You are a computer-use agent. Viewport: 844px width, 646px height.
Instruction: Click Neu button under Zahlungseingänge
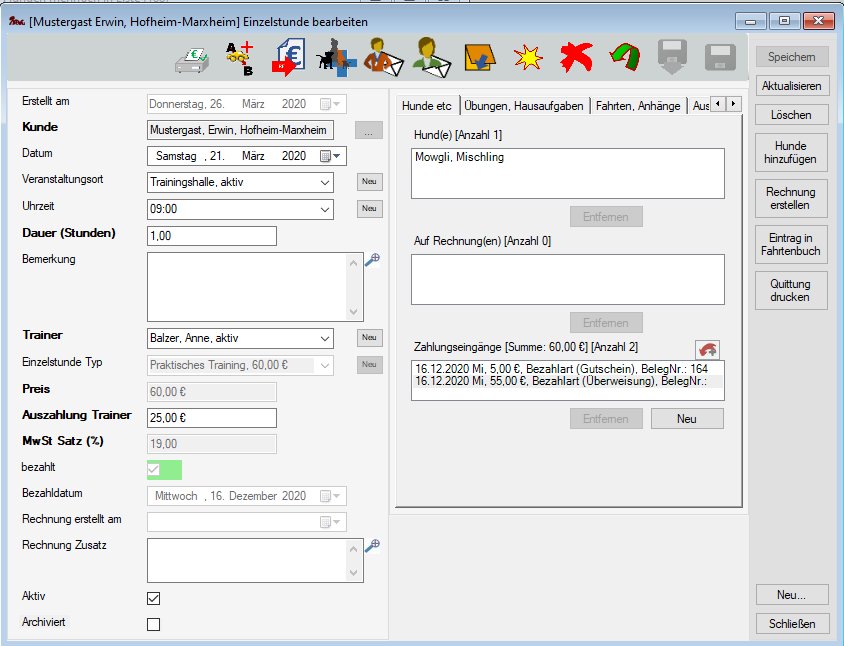[686, 419]
